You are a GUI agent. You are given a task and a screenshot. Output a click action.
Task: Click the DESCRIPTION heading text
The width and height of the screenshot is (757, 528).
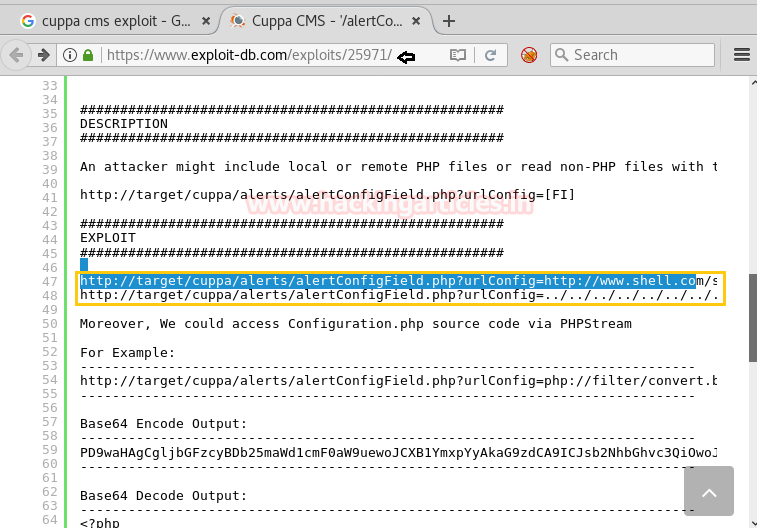coord(124,124)
